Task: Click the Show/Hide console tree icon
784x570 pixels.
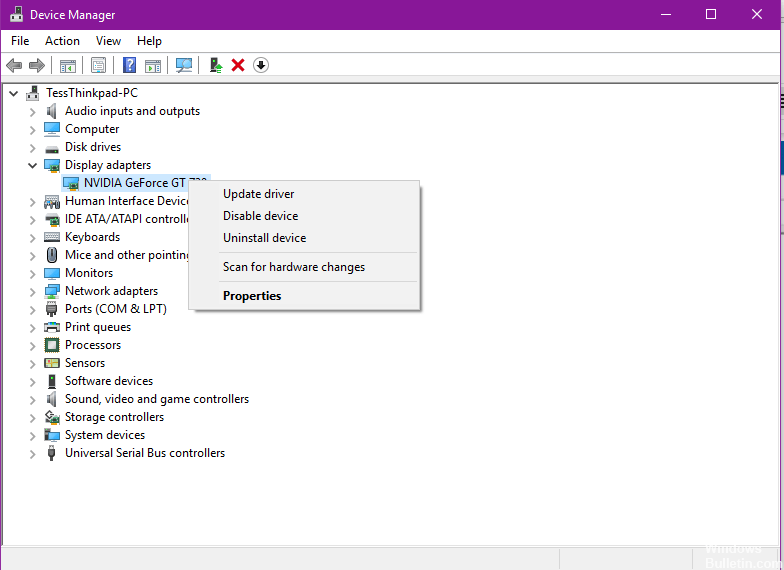Action: tap(68, 66)
